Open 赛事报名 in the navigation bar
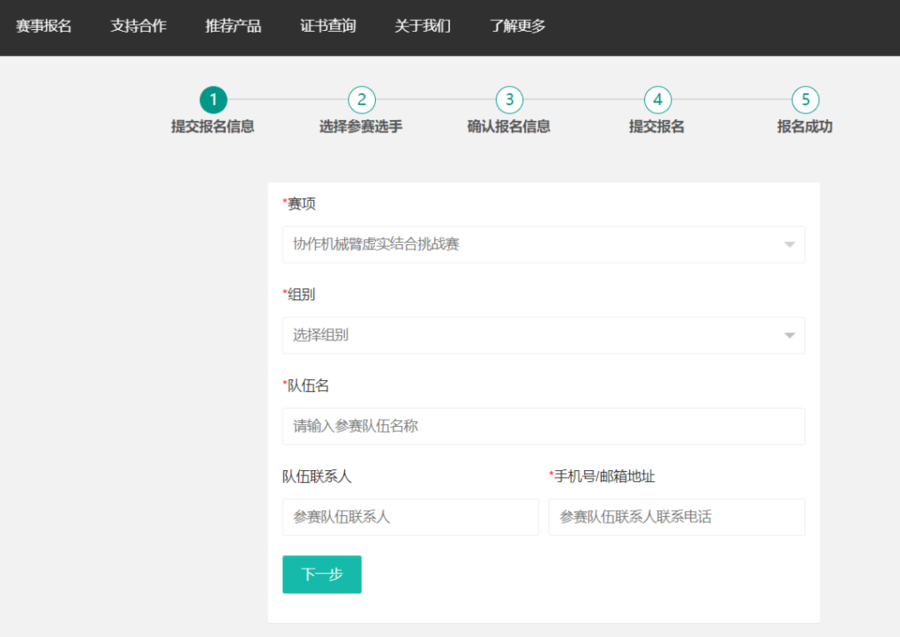900x637 pixels. tap(44, 26)
